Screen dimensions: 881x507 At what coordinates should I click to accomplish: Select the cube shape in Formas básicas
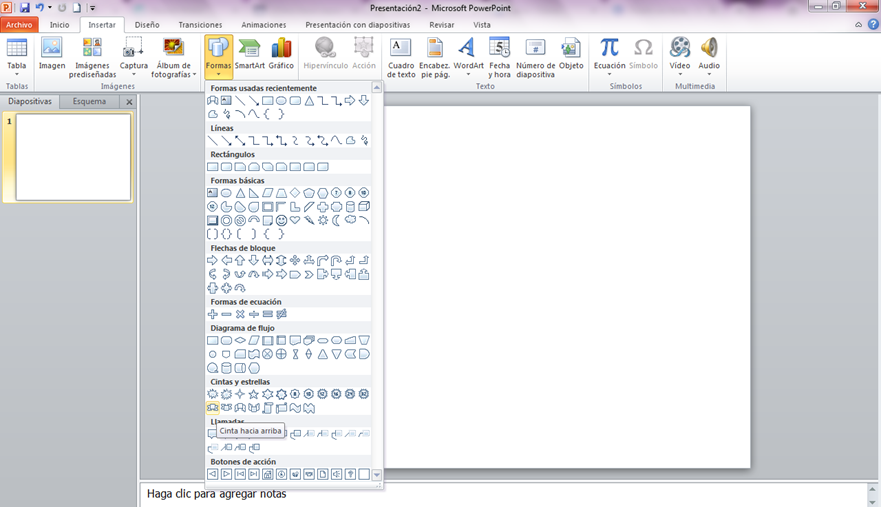pyautogui.click(x=364, y=206)
